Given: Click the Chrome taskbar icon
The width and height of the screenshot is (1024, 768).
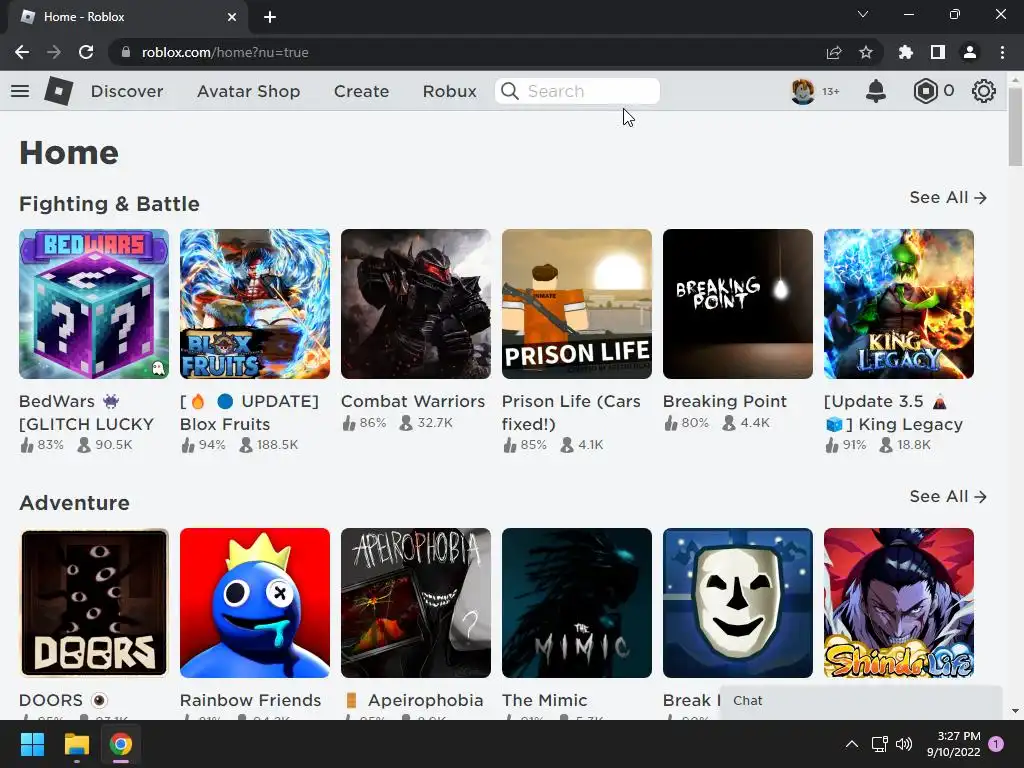Looking at the screenshot, I should [121, 744].
